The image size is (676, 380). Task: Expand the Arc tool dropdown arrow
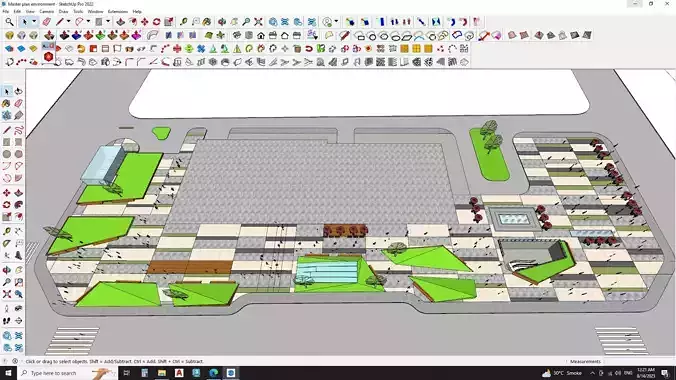tap(88, 22)
